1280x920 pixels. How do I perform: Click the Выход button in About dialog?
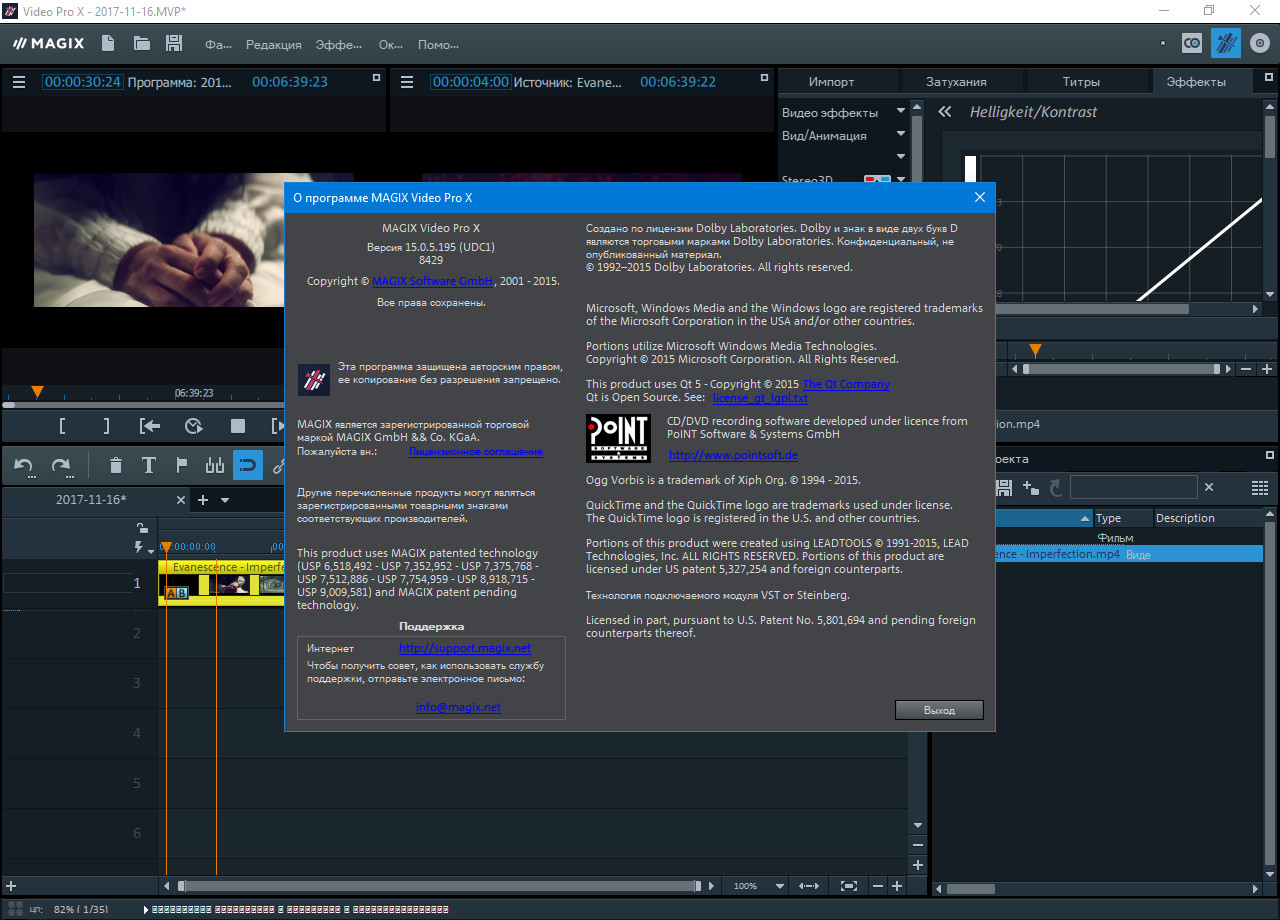[x=939, y=710]
